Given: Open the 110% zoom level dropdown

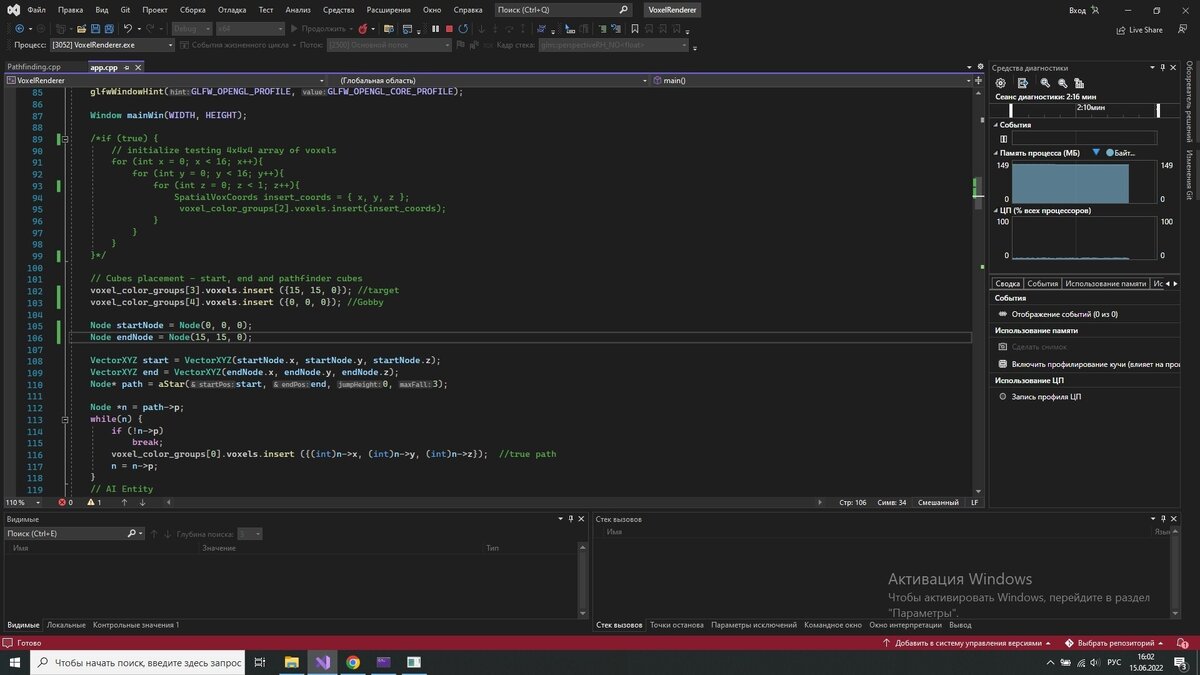Looking at the screenshot, I should [x=21, y=502].
